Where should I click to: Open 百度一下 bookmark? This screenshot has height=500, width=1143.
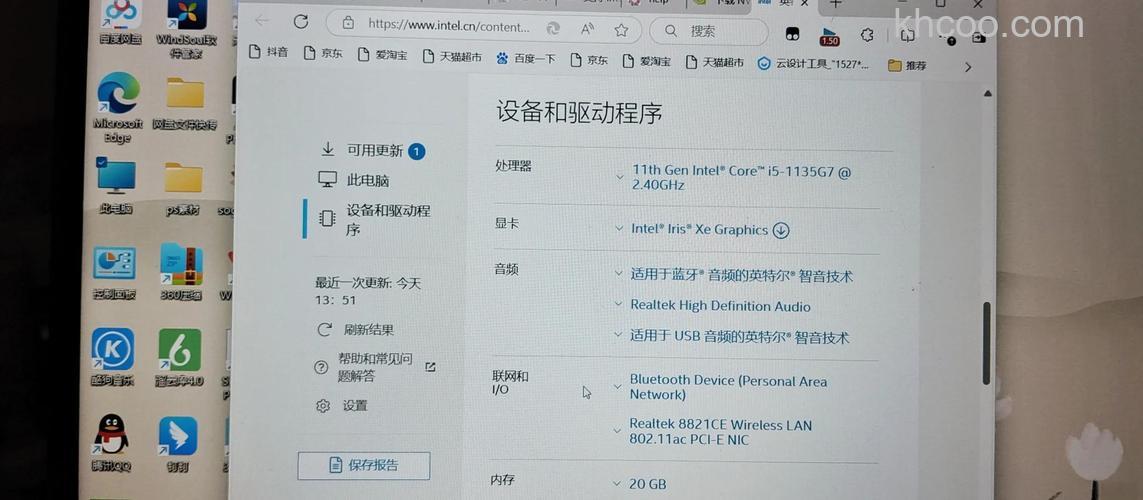point(526,59)
